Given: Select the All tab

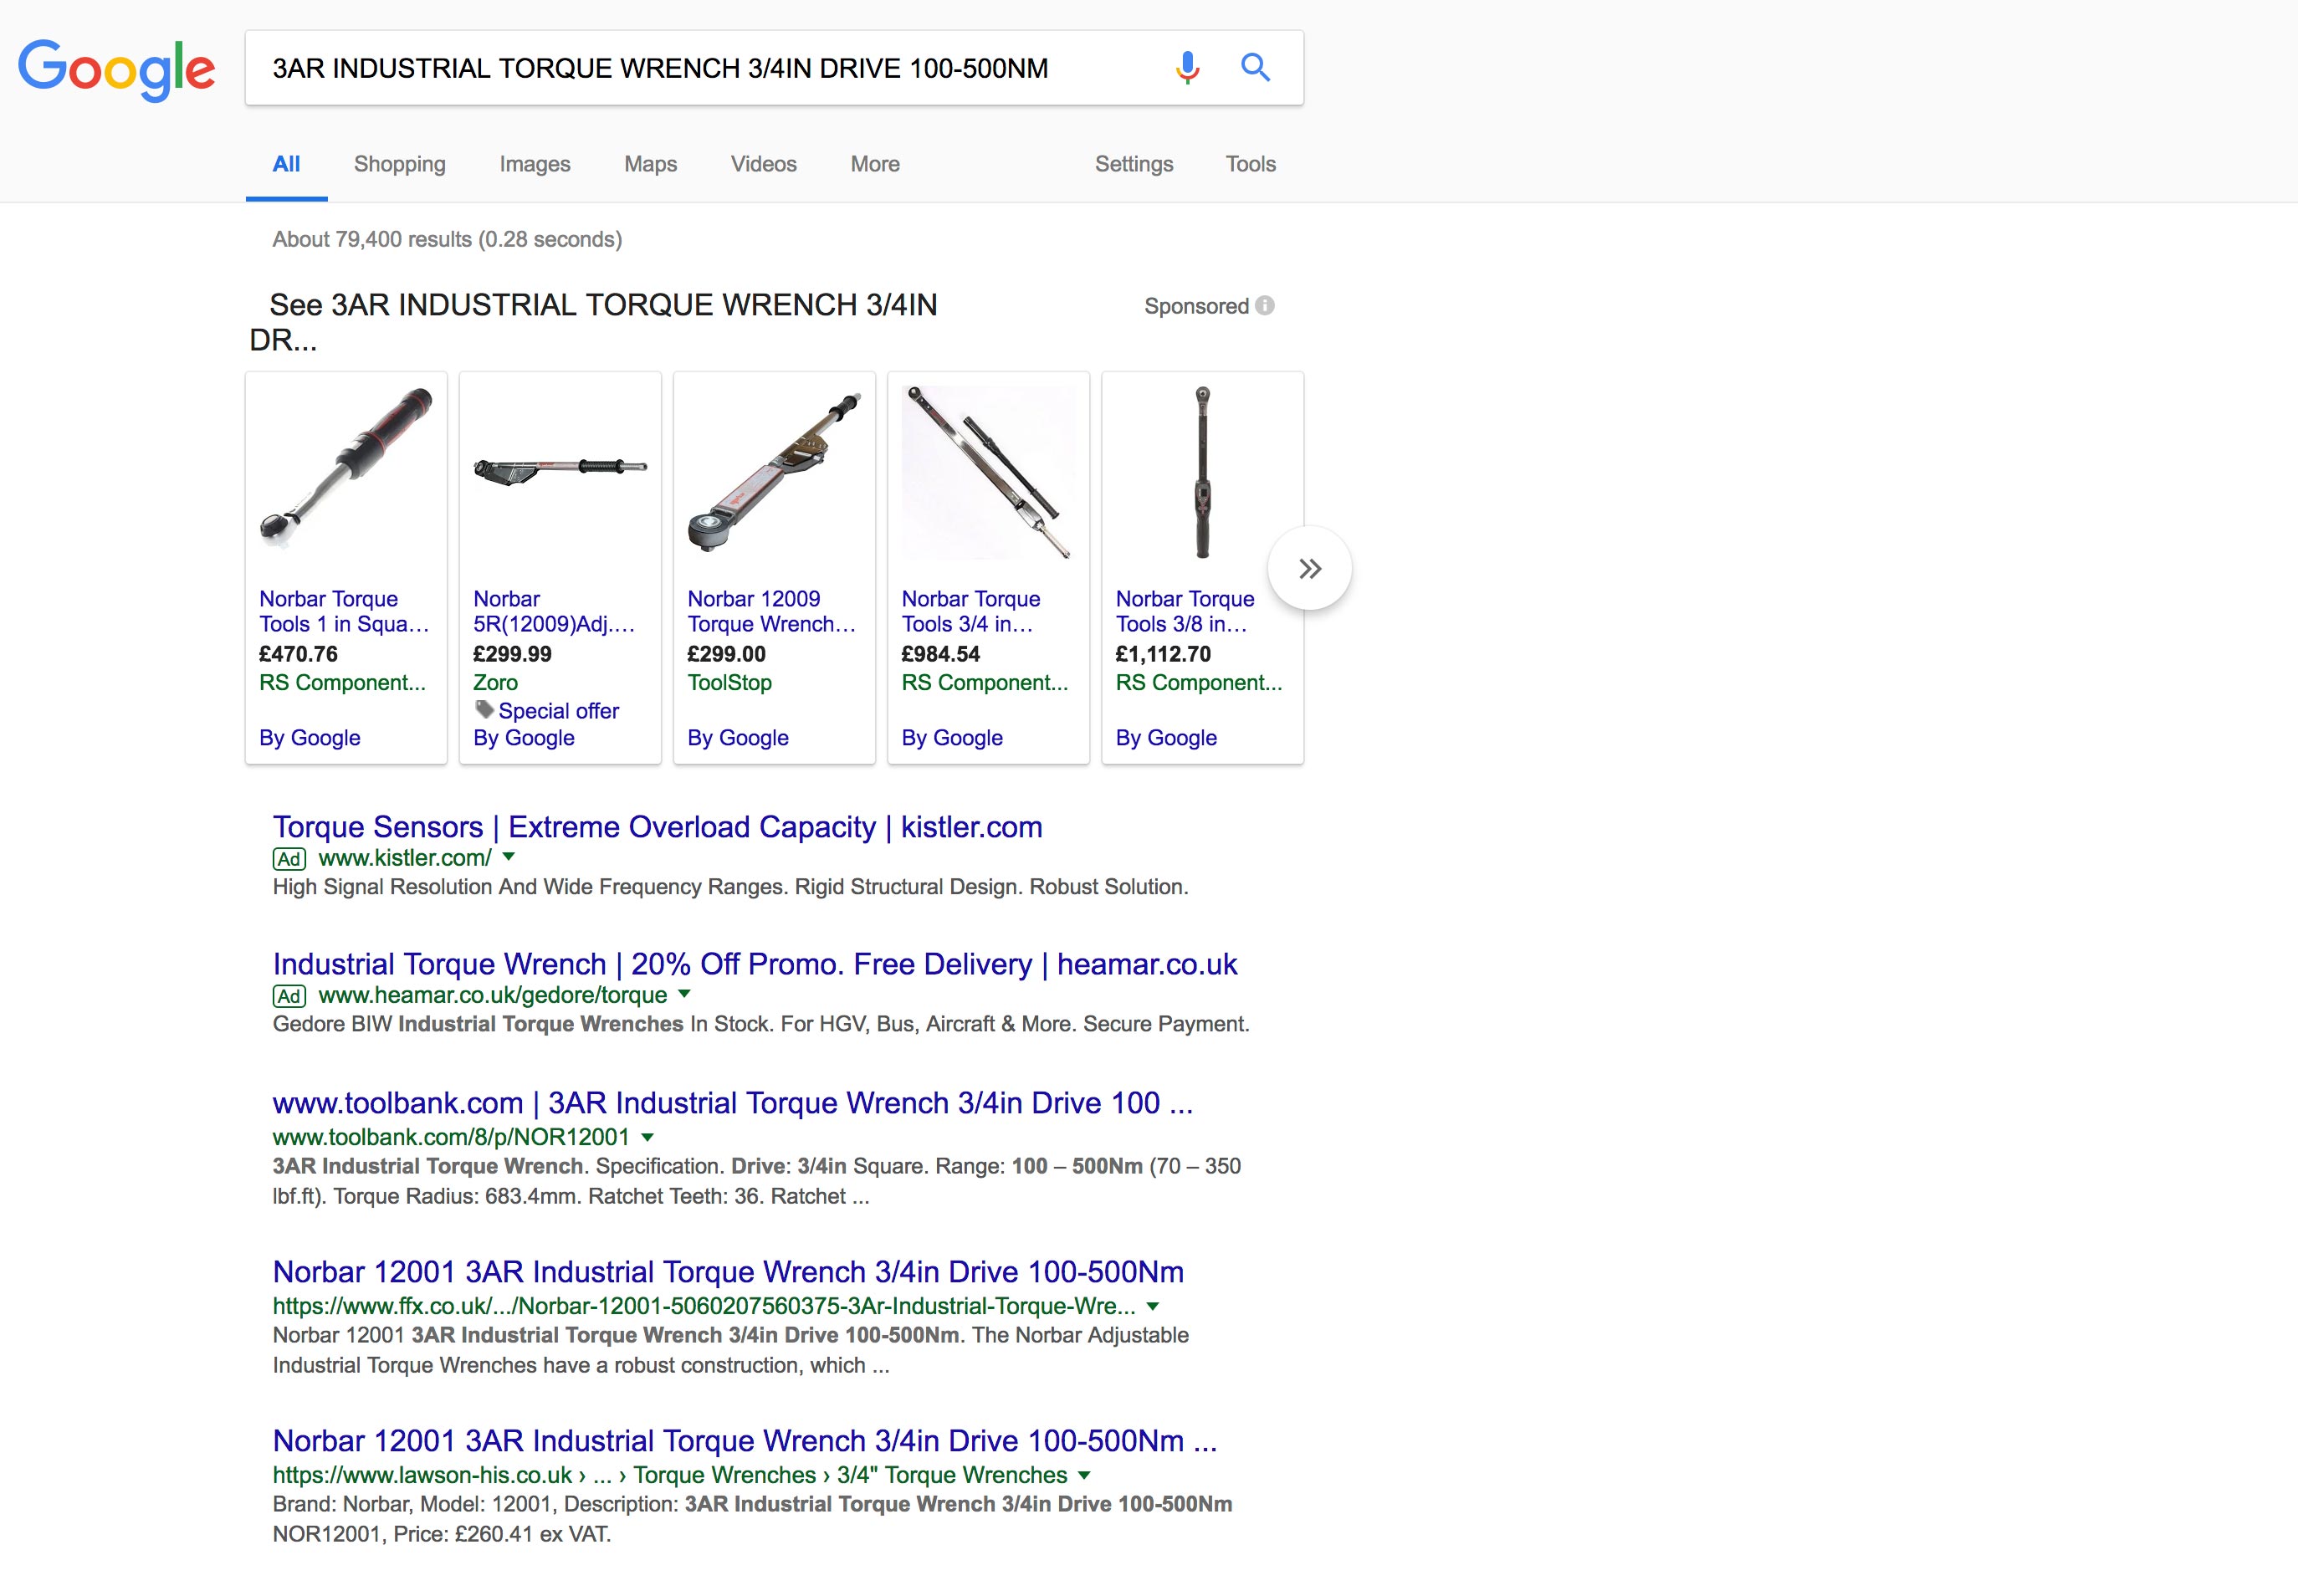Looking at the screenshot, I should 286,164.
